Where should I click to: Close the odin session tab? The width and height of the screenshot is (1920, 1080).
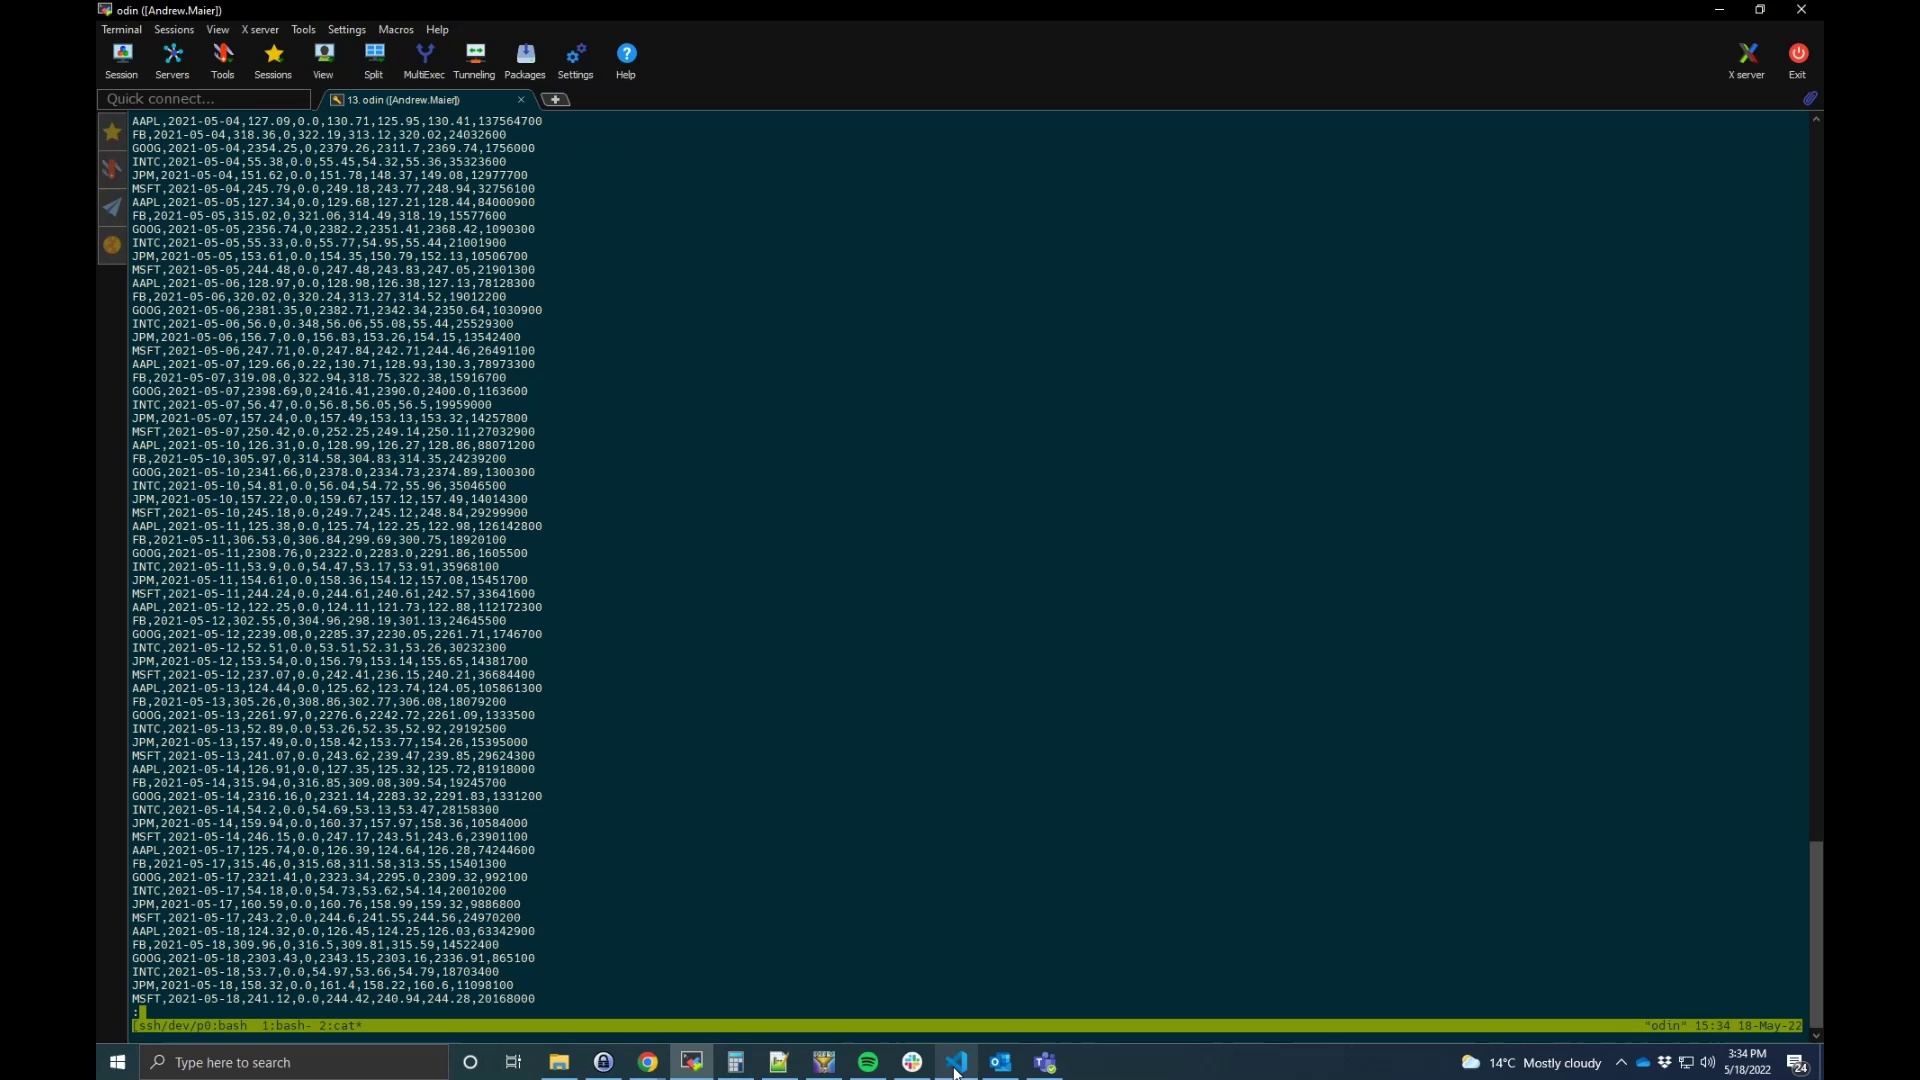tap(521, 99)
